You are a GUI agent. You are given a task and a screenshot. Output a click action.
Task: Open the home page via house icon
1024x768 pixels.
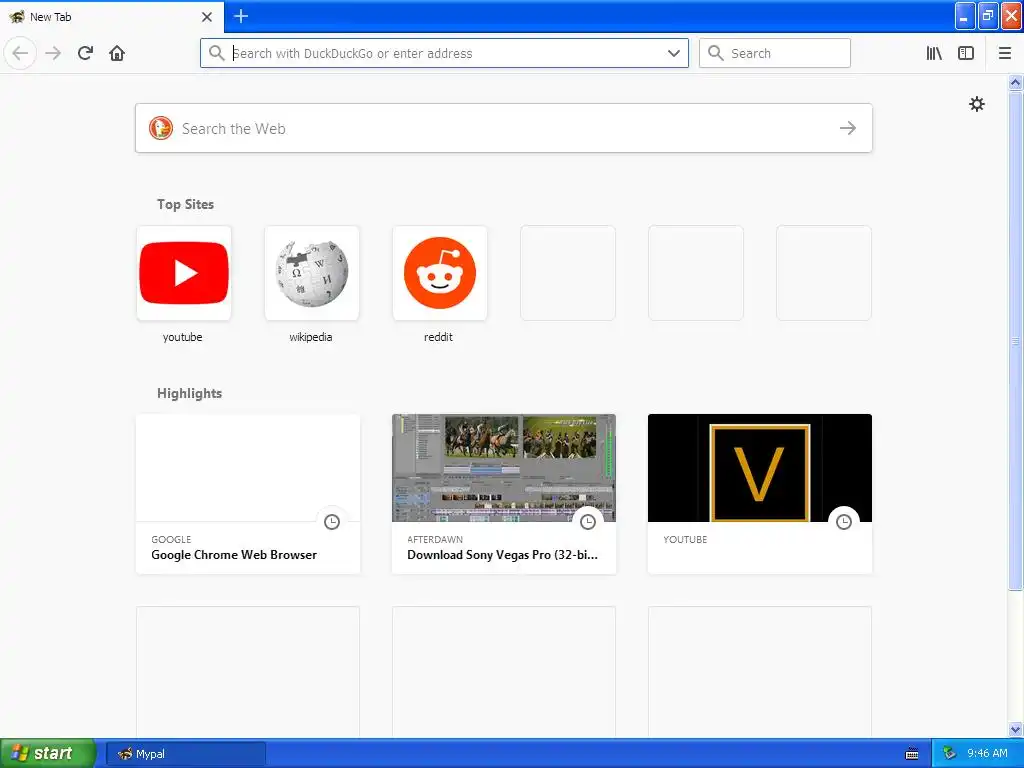117,53
